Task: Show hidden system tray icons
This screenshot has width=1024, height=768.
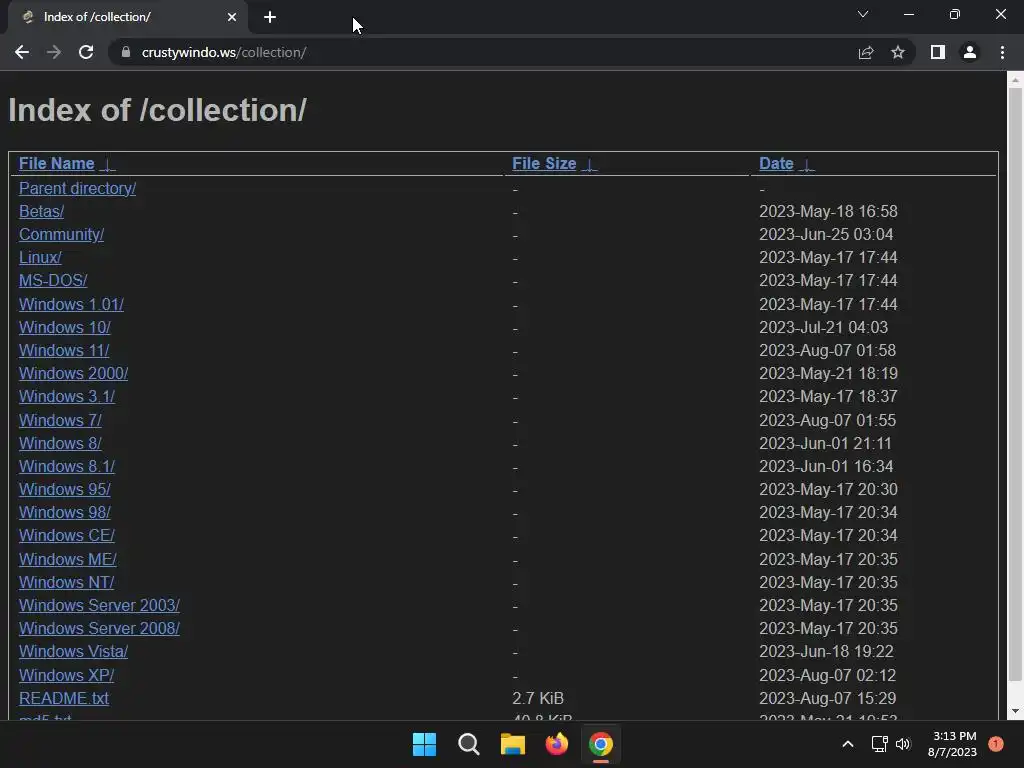Action: click(848, 744)
